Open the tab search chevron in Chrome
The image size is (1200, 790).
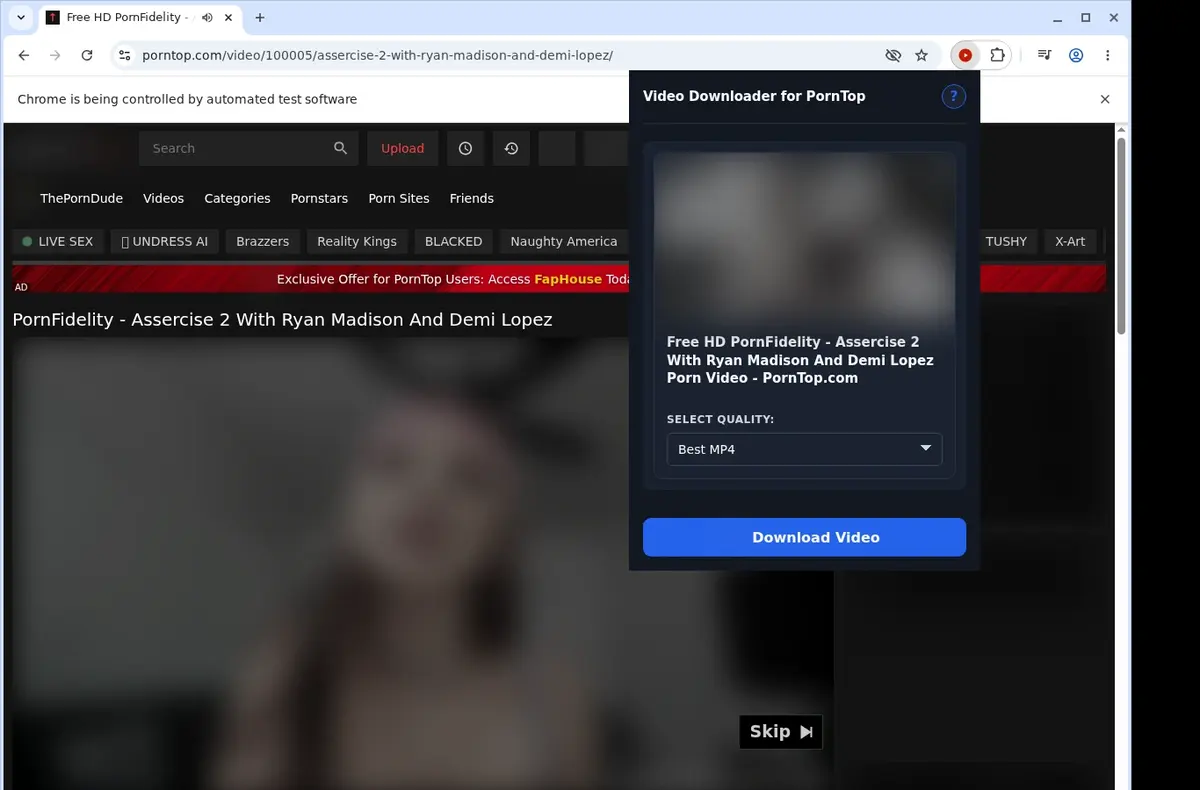[x=21, y=18]
